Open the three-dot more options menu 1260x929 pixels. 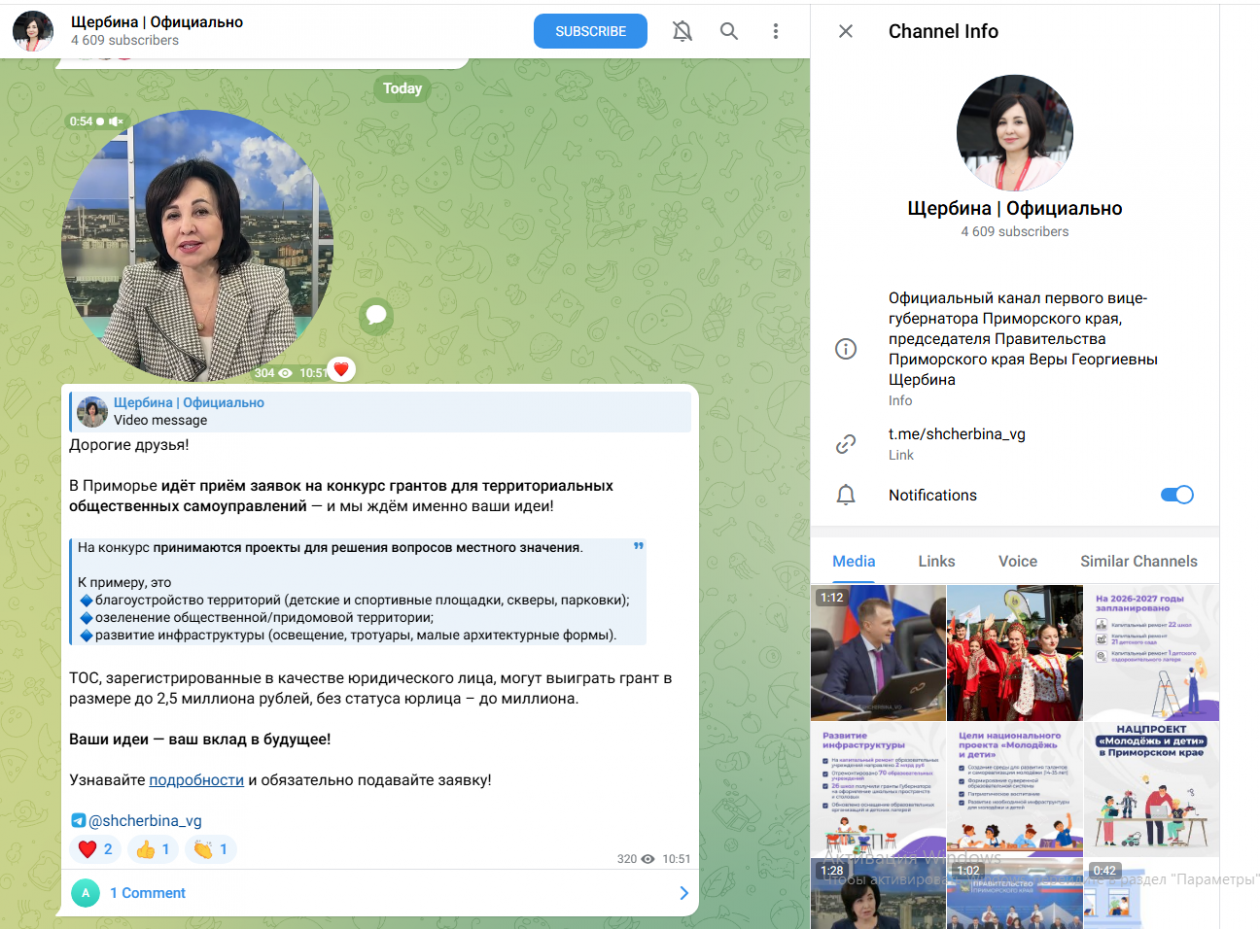tap(775, 31)
